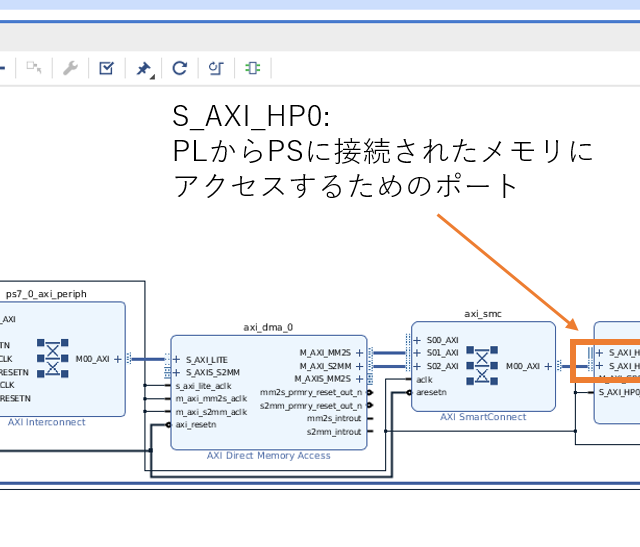
Task: Click the green Add IP block icon
Action: tap(252, 68)
